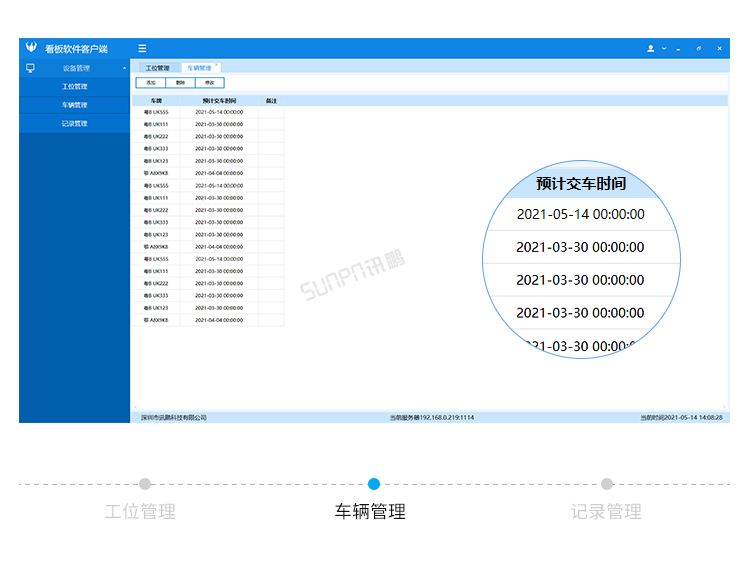This screenshot has width=750, height=568.
Task: Click the 删除 button
Action: click(x=180, y=83)
